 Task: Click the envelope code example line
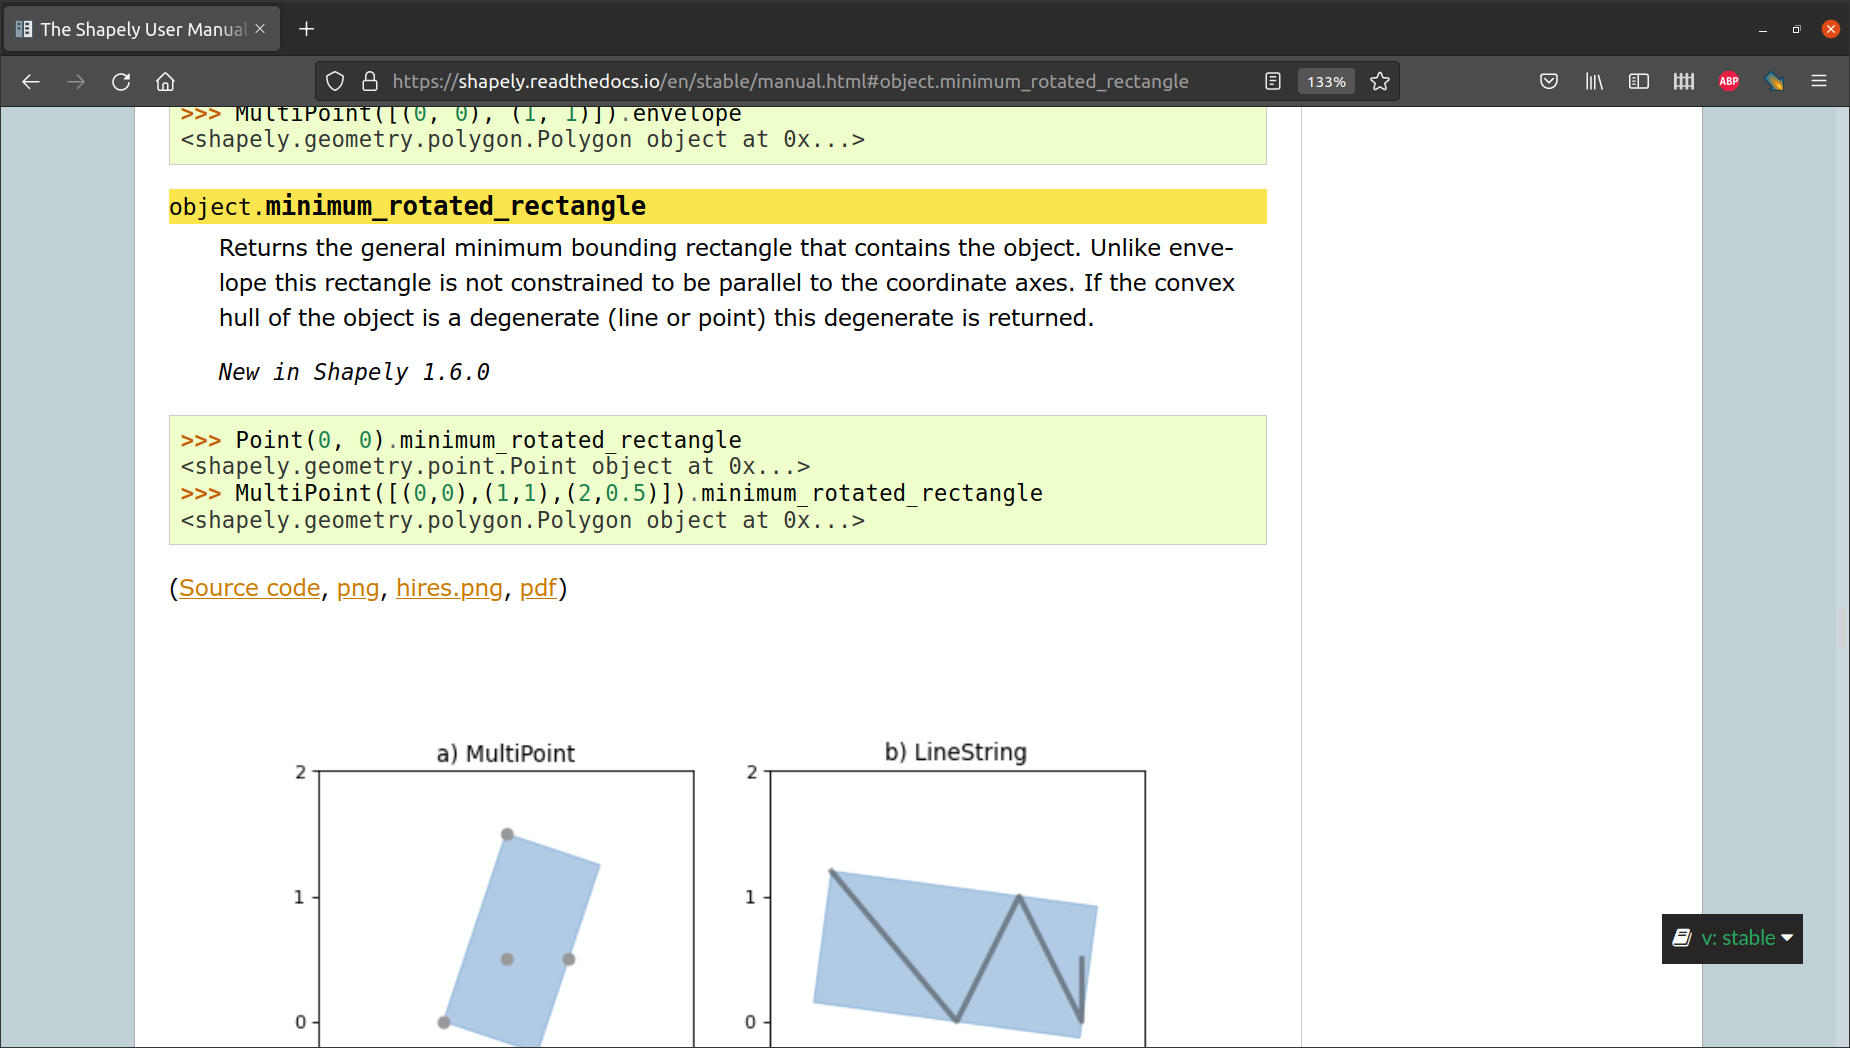tap(461, 114)
